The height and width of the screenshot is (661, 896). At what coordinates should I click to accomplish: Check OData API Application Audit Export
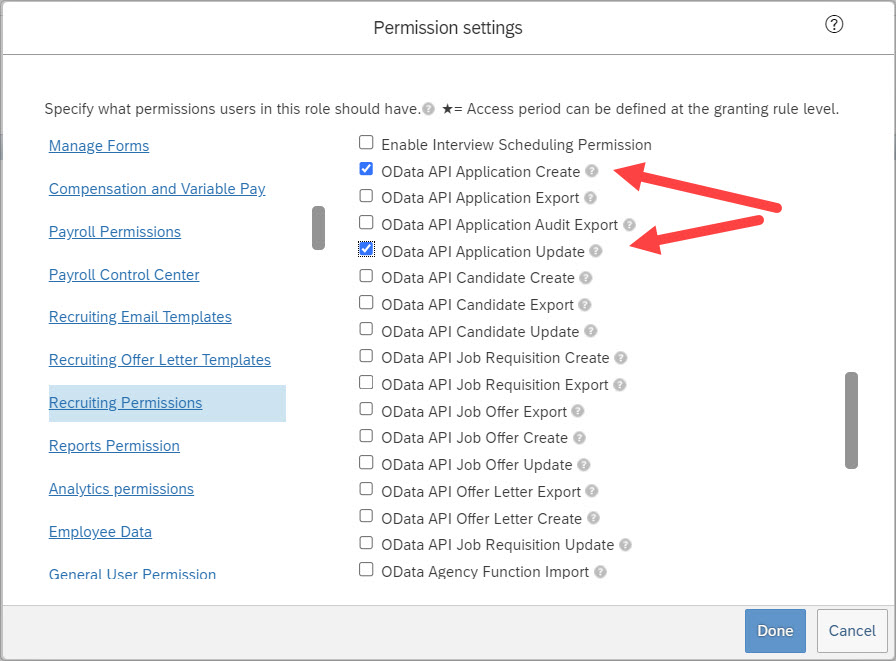(x=366, y=222)
